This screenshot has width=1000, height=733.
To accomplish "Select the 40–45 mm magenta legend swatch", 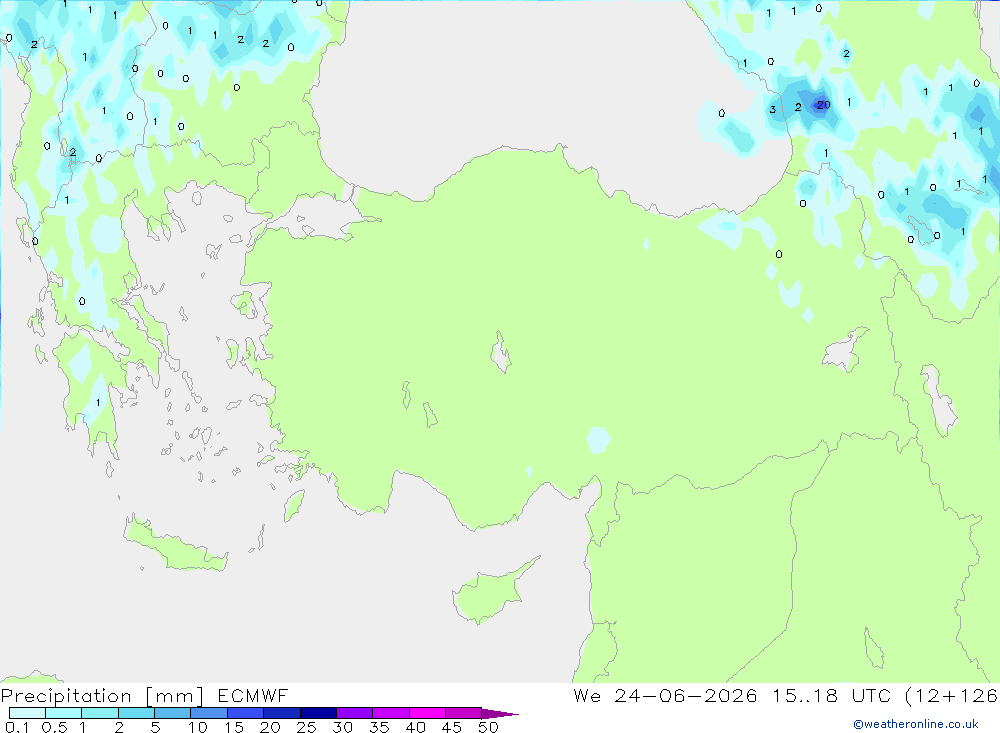I will tap(427, 713).
